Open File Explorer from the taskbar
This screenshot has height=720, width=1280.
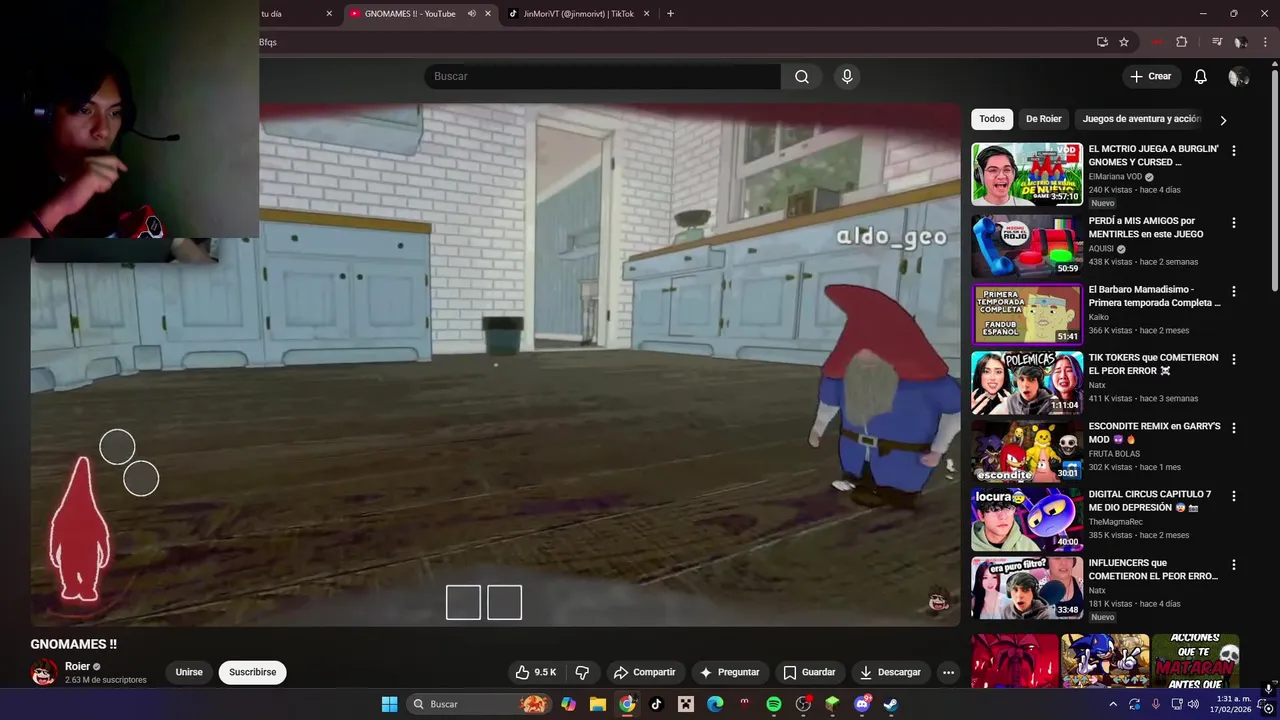(597, 704)
